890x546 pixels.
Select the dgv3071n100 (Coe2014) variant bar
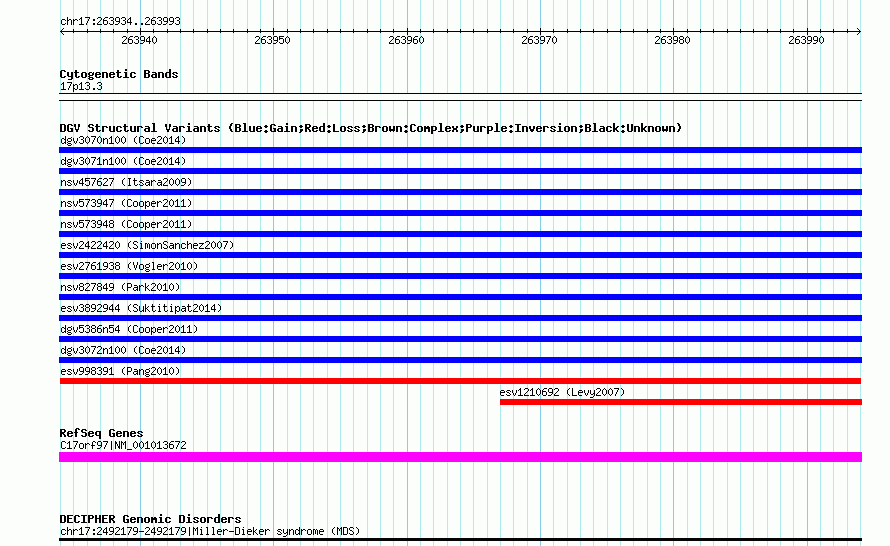[460, 171]
